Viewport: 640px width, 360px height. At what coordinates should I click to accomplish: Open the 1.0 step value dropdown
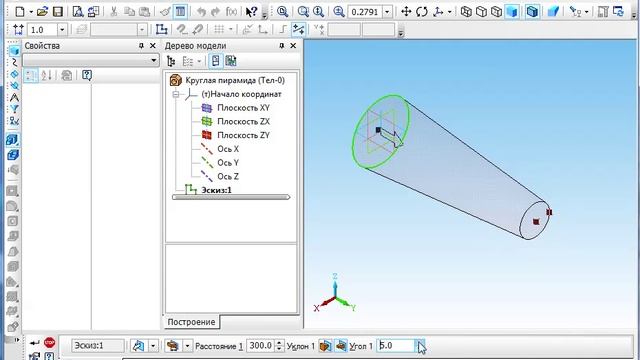coord(62,29)
